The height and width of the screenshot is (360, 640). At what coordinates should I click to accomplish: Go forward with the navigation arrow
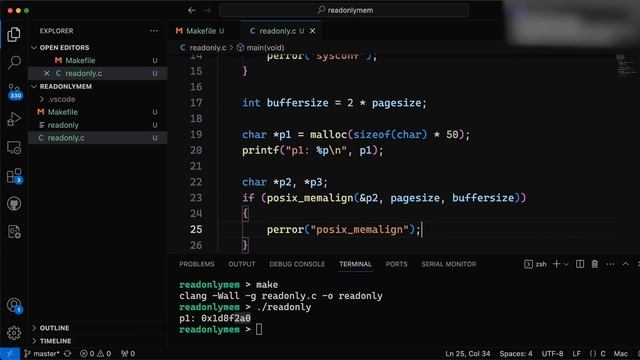tap(207, 10)
